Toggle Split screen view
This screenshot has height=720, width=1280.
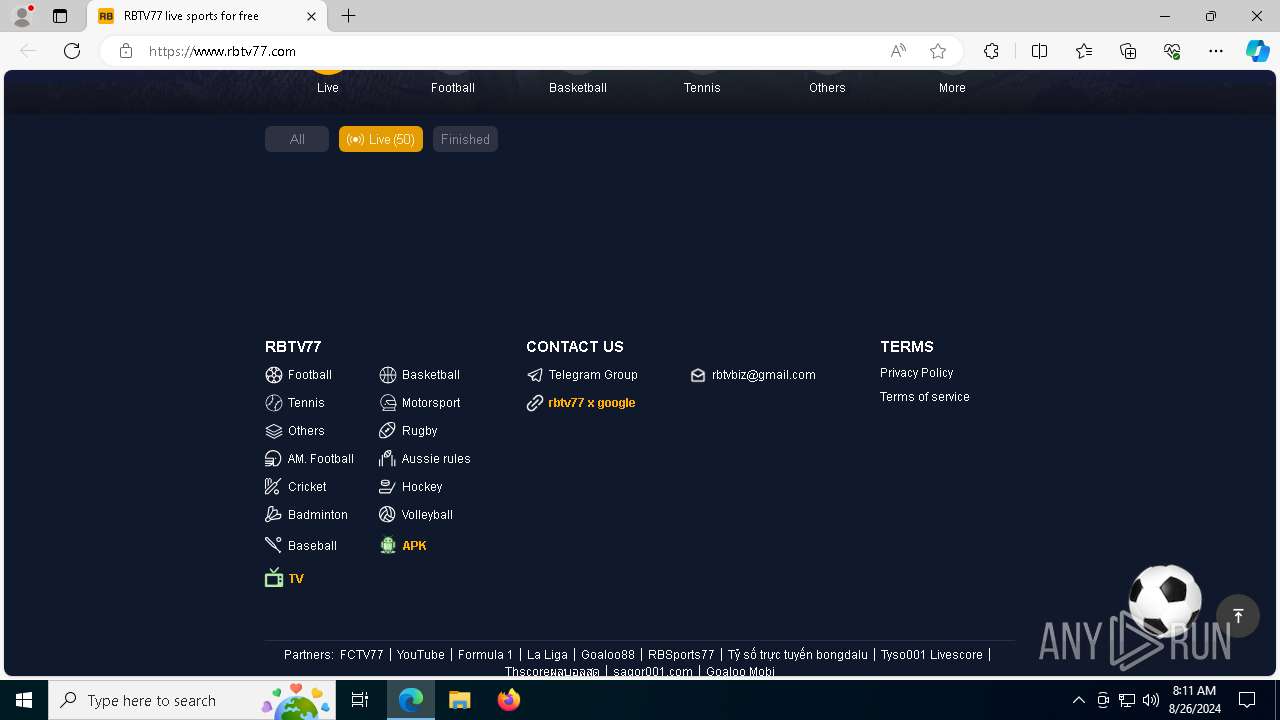point(1039,51)
